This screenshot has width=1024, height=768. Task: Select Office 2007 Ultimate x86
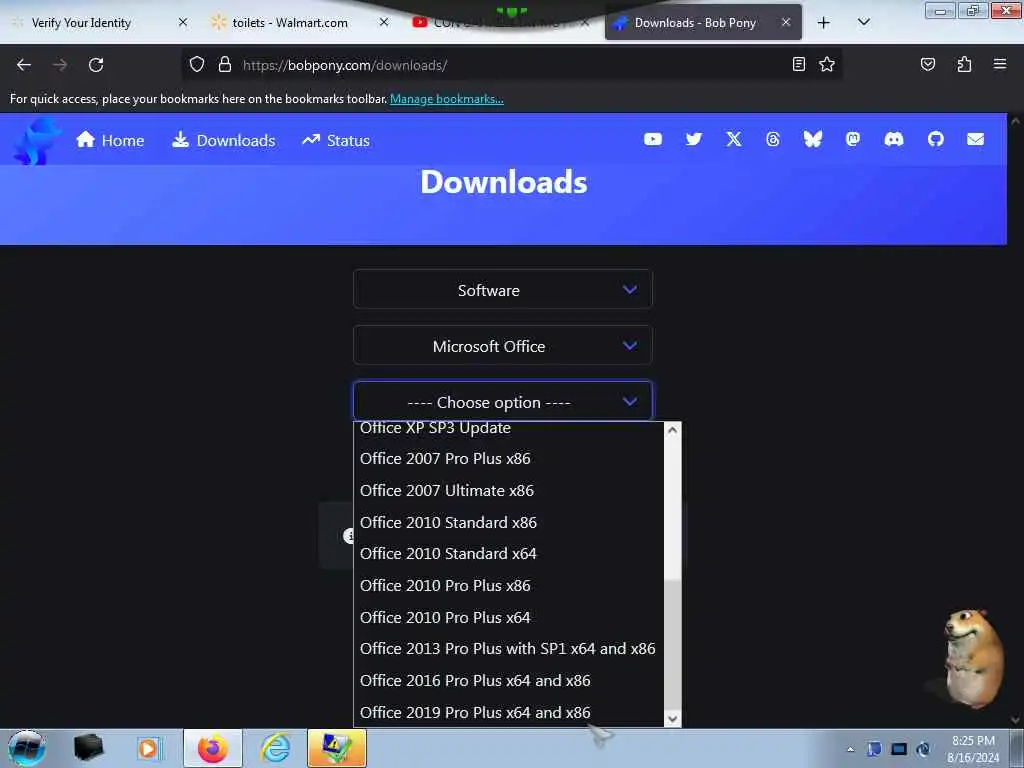(x=508, y=490)
